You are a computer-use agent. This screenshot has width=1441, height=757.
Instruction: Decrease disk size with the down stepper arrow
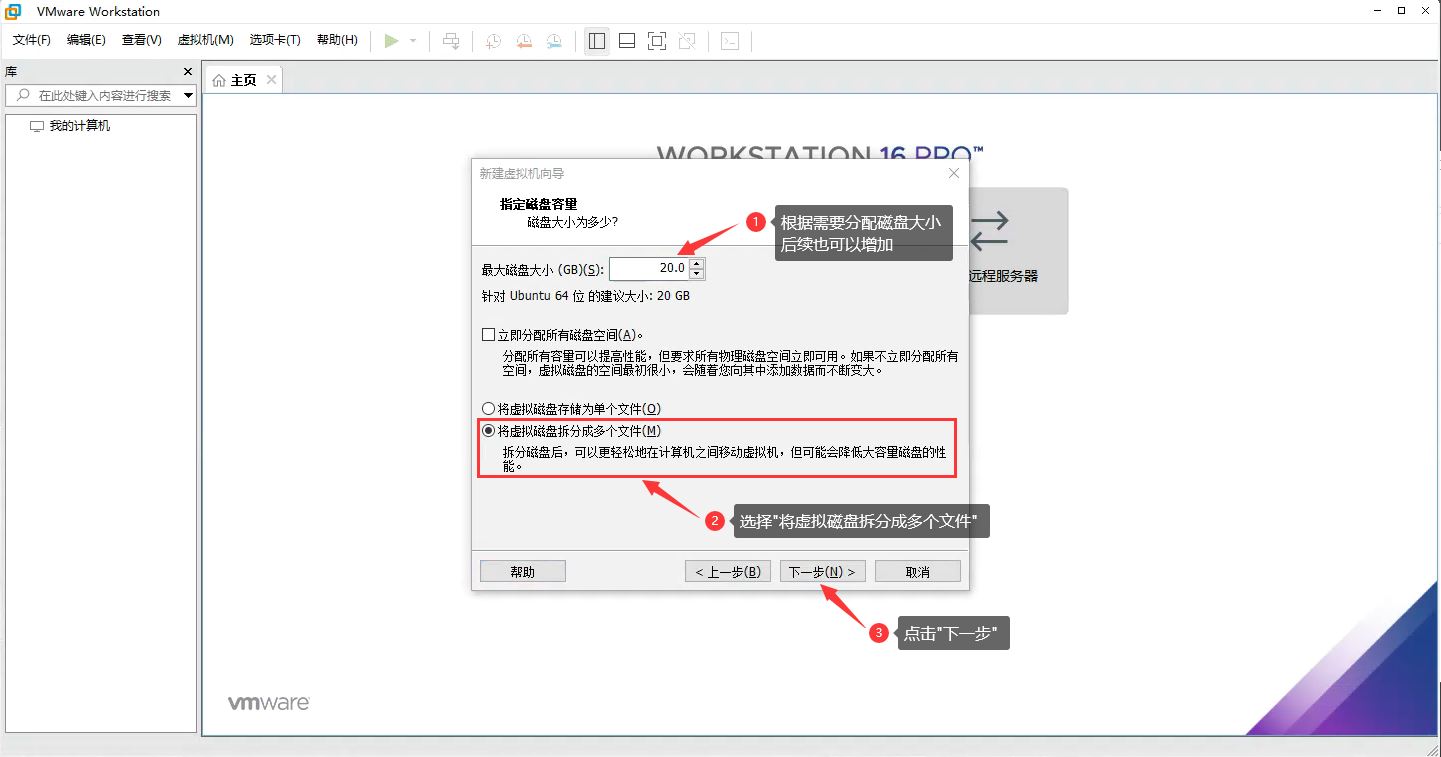click(697, 274)
